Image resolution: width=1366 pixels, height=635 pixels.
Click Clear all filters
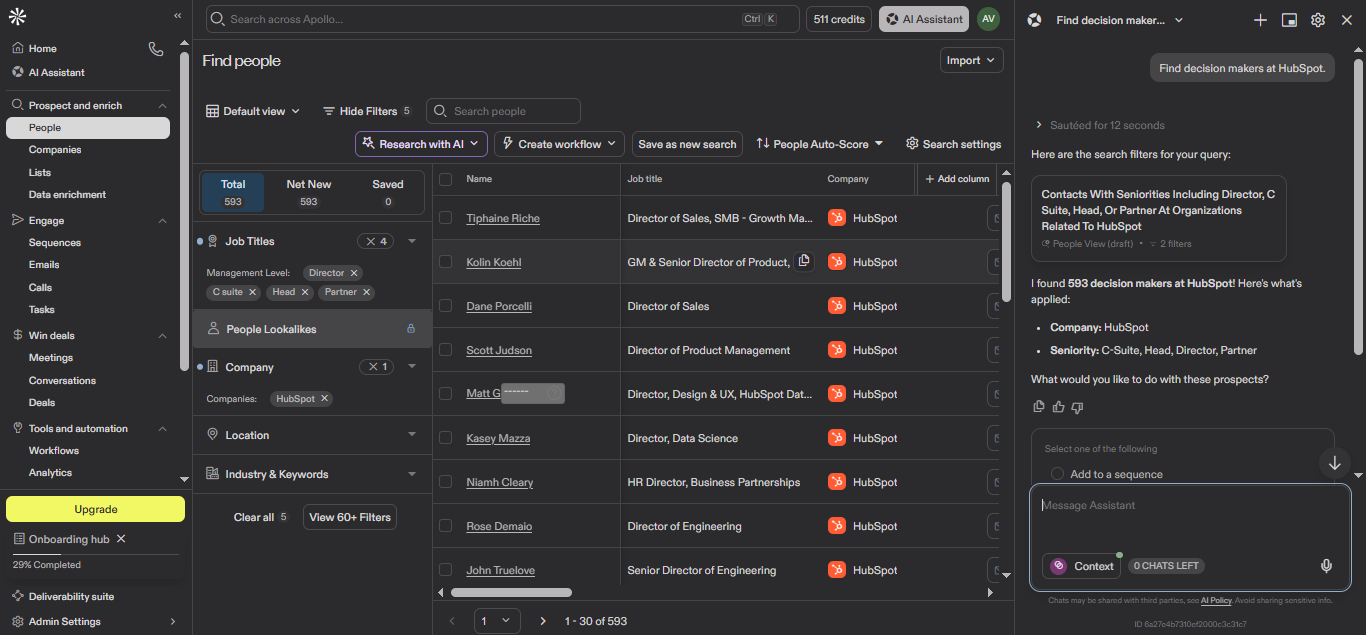pyautogui.click(x=254, y=517)
